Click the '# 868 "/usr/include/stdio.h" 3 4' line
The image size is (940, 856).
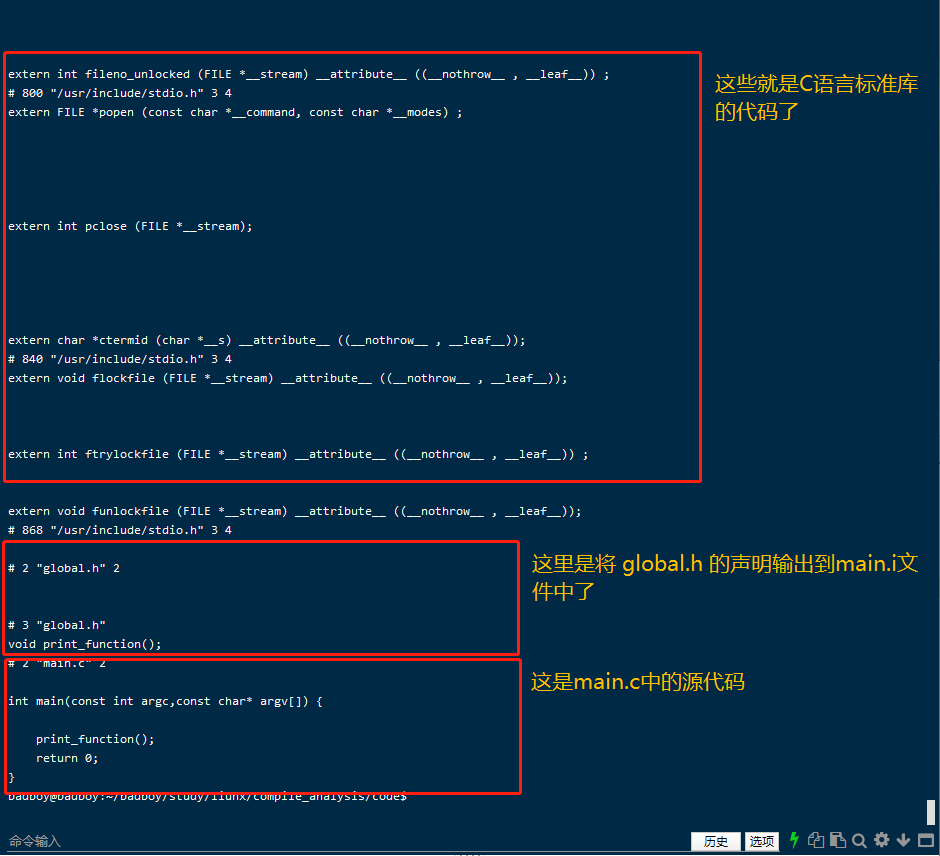120,530
